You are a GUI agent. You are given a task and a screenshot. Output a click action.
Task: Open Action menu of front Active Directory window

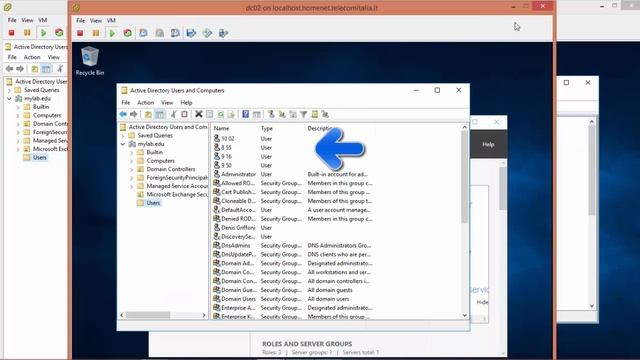tap(145, 103)
